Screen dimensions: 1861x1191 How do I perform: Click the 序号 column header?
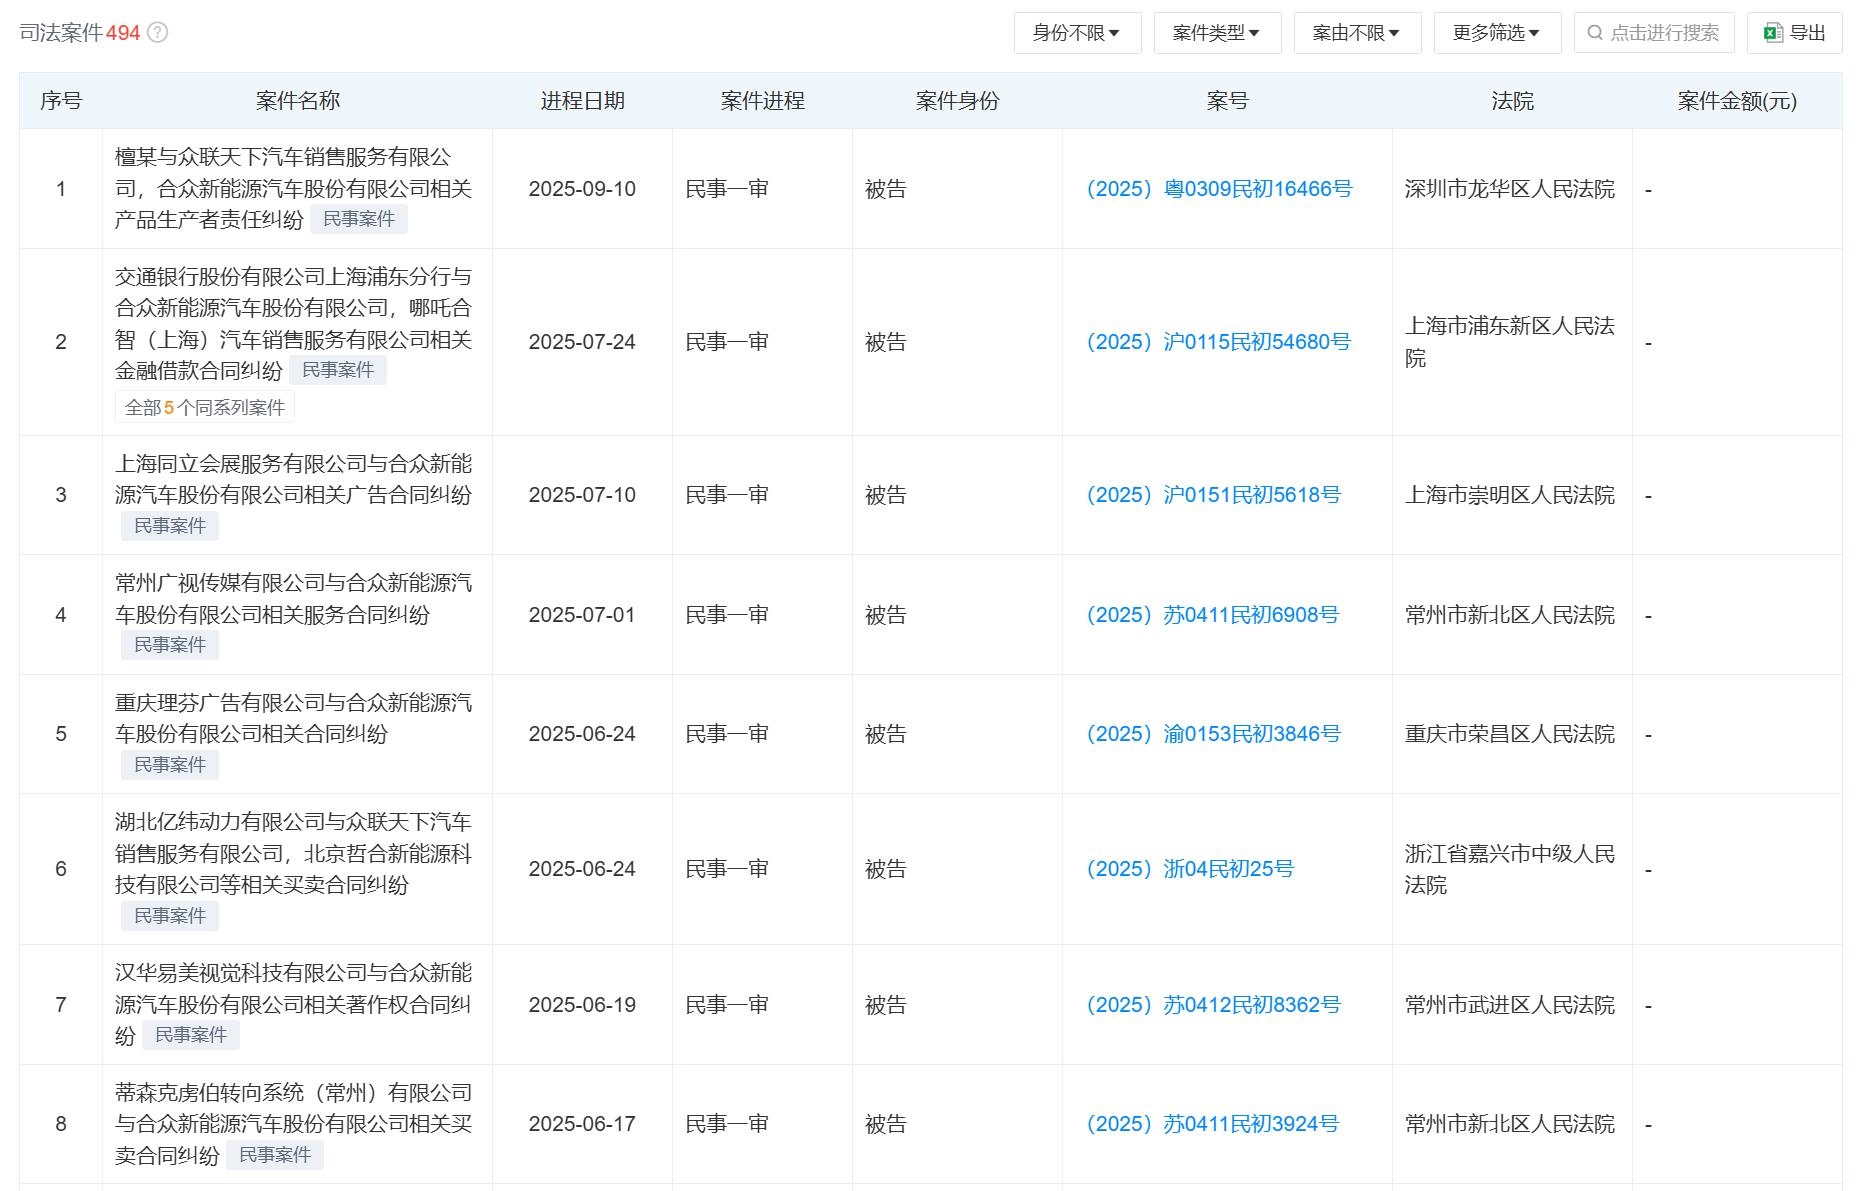tap(61, 101)
